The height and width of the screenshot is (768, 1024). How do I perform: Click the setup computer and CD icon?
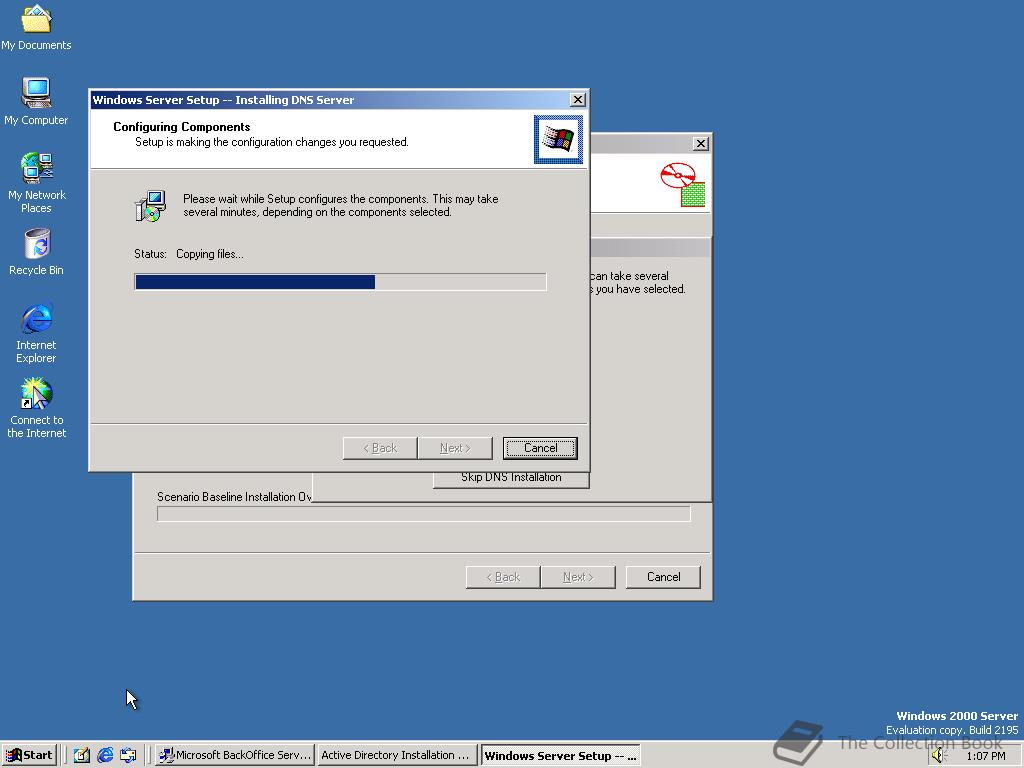tap(151, 206)
